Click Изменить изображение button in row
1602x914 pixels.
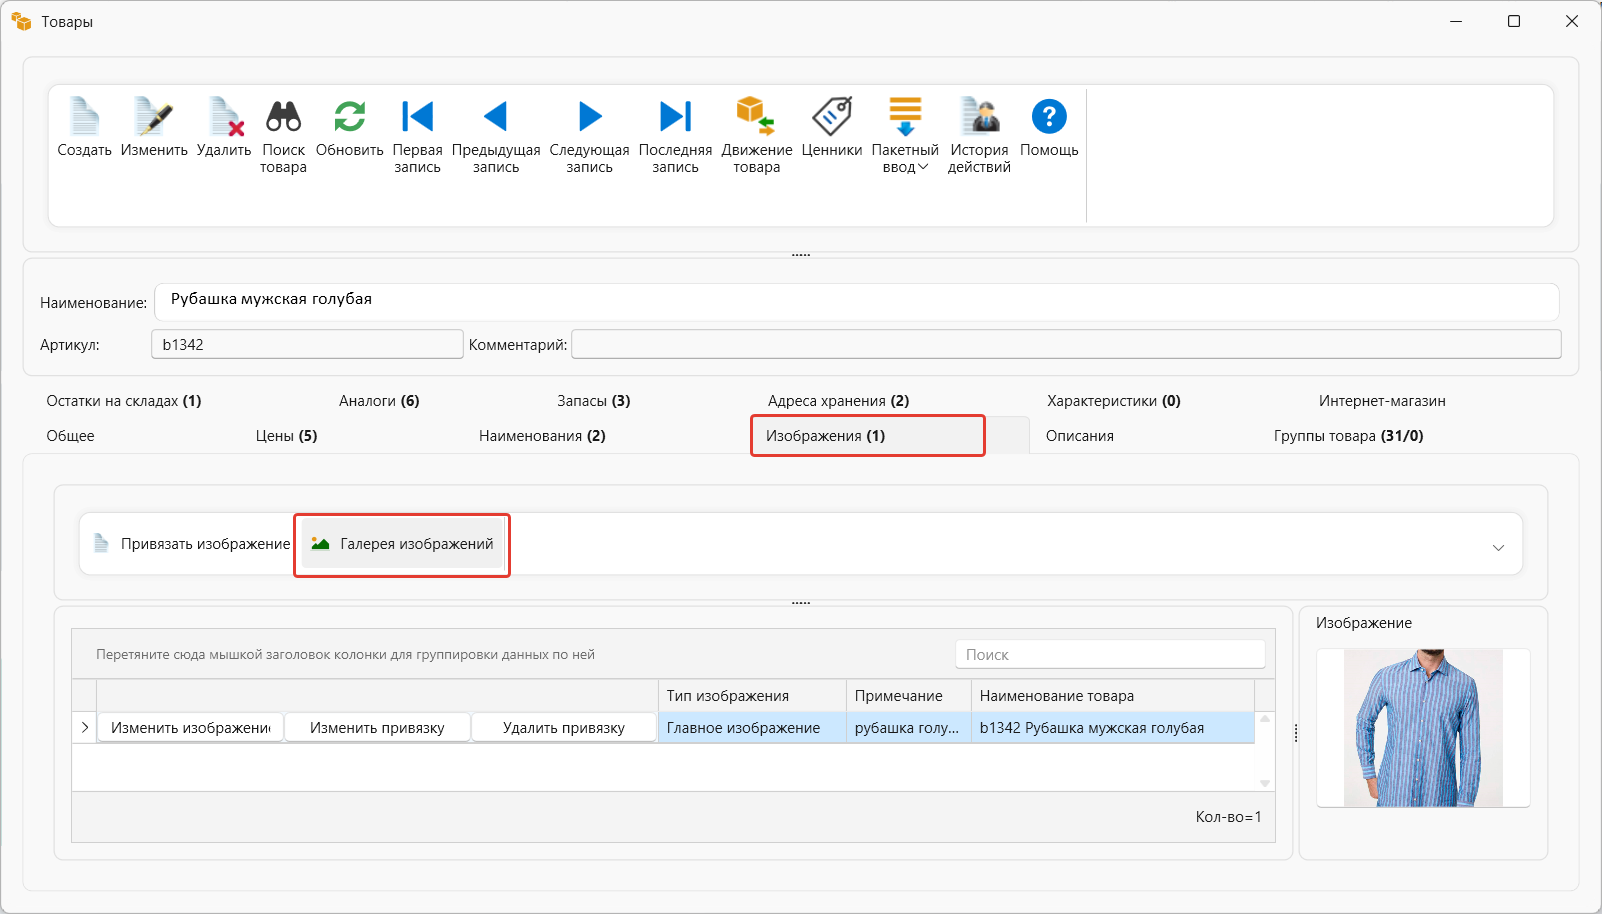[x=190, y=728]
